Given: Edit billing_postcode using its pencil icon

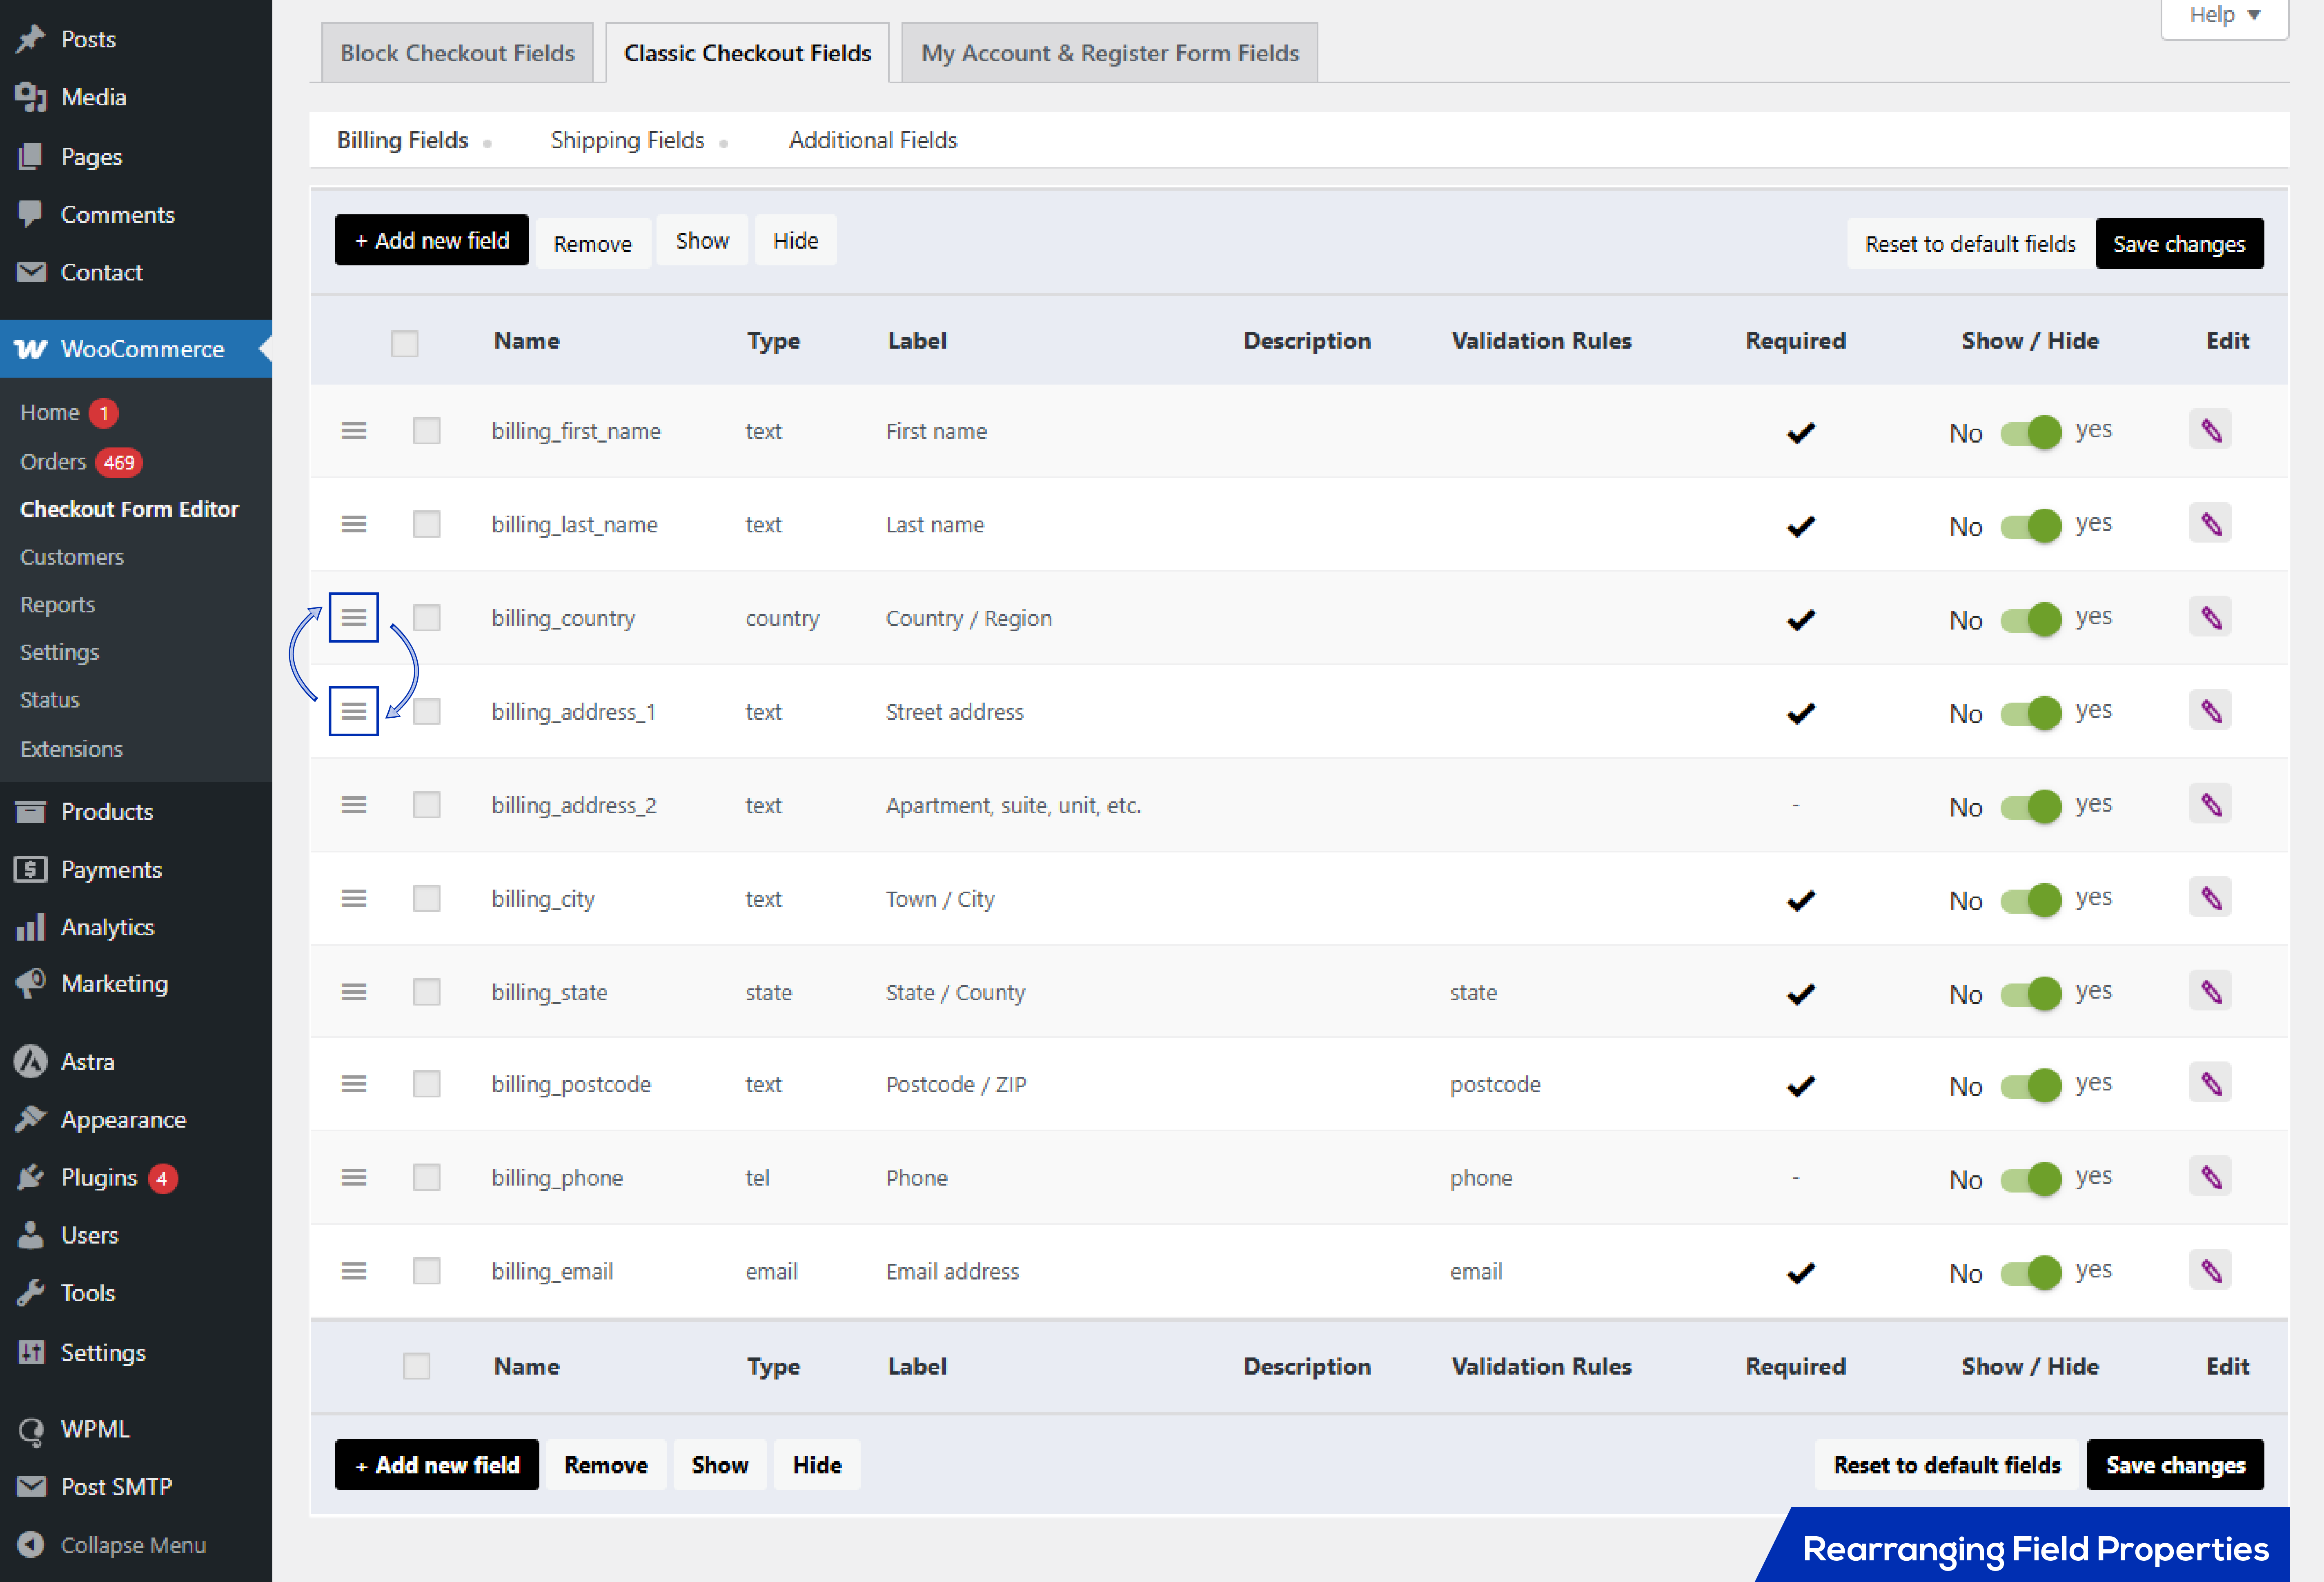Looking at the screenshot, I should [2210, 1083].
